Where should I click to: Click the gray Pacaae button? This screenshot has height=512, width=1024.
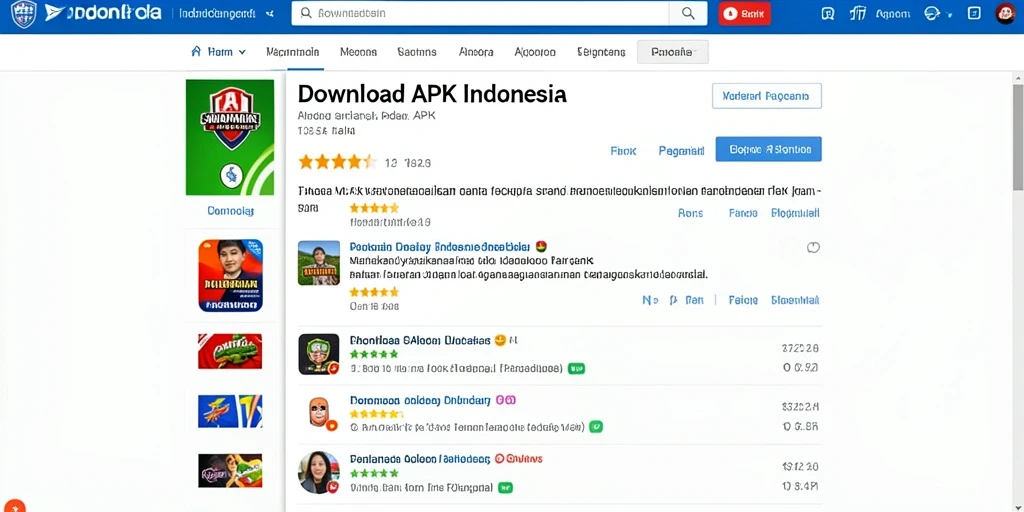click(x=673, y=52)
